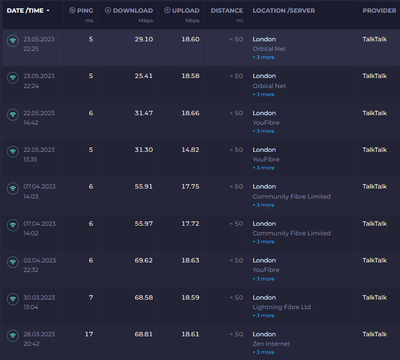Select download value 31.47

pos(144,113)
